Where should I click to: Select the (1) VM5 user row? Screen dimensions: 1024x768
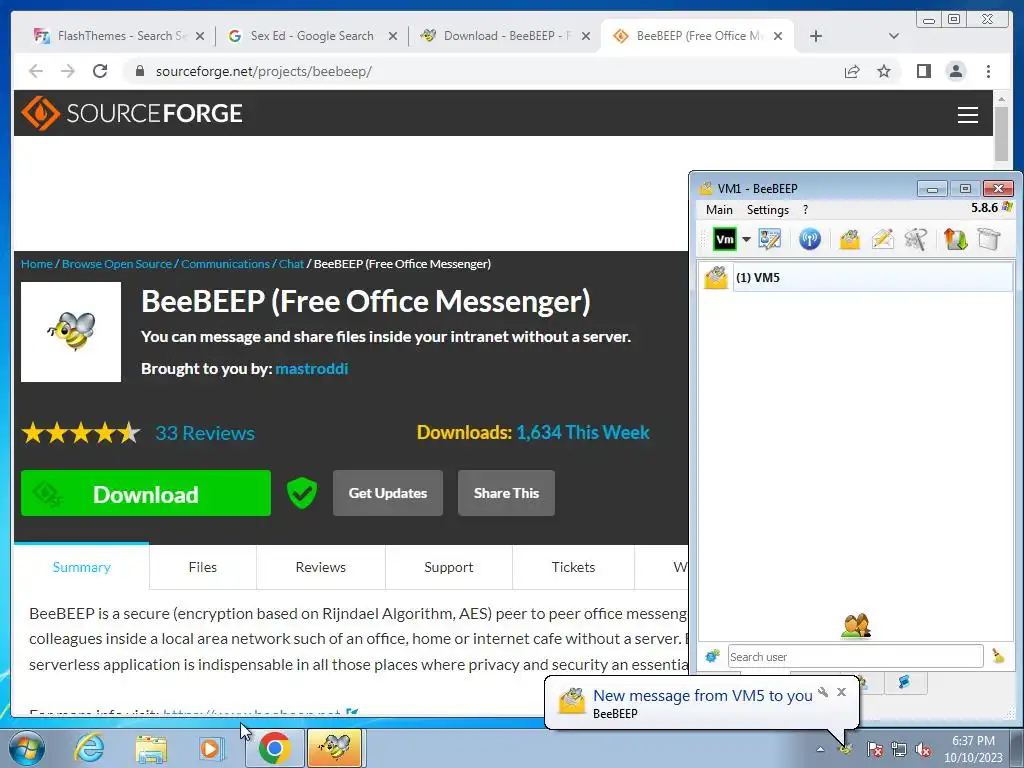pyautogui.click(x=856, y=278)
